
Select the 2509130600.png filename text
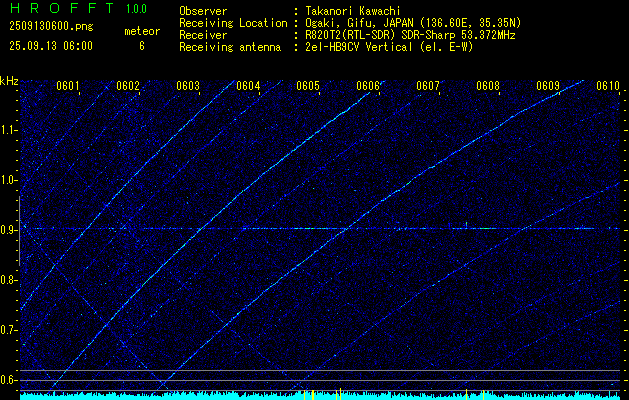(51, 27)
